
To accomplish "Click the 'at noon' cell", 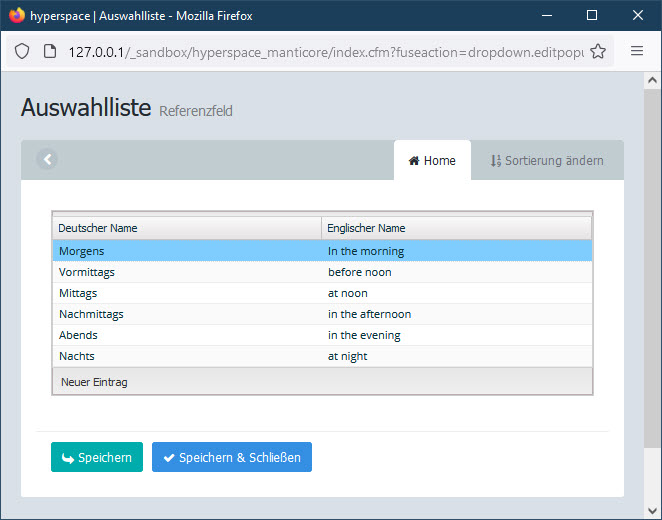I will point(348,293).
